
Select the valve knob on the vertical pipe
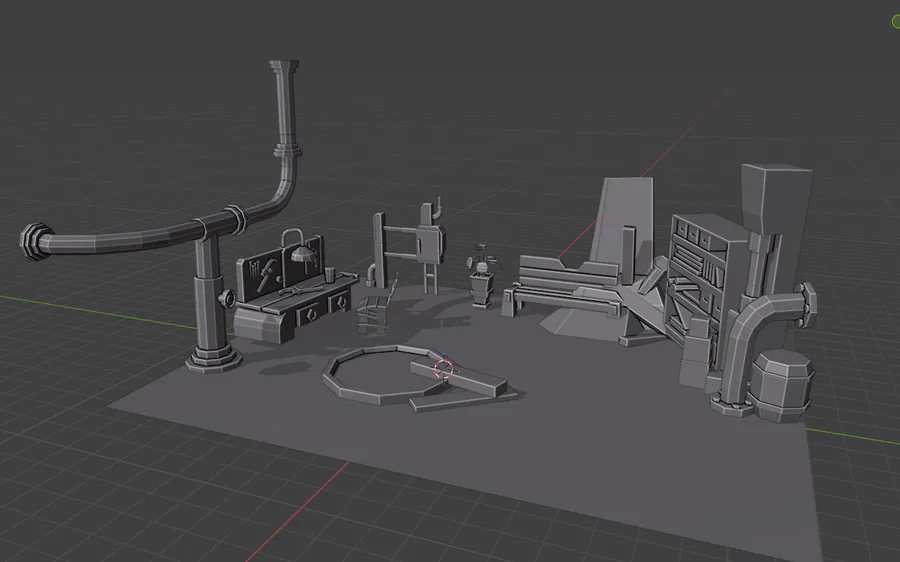click(226, 299)
